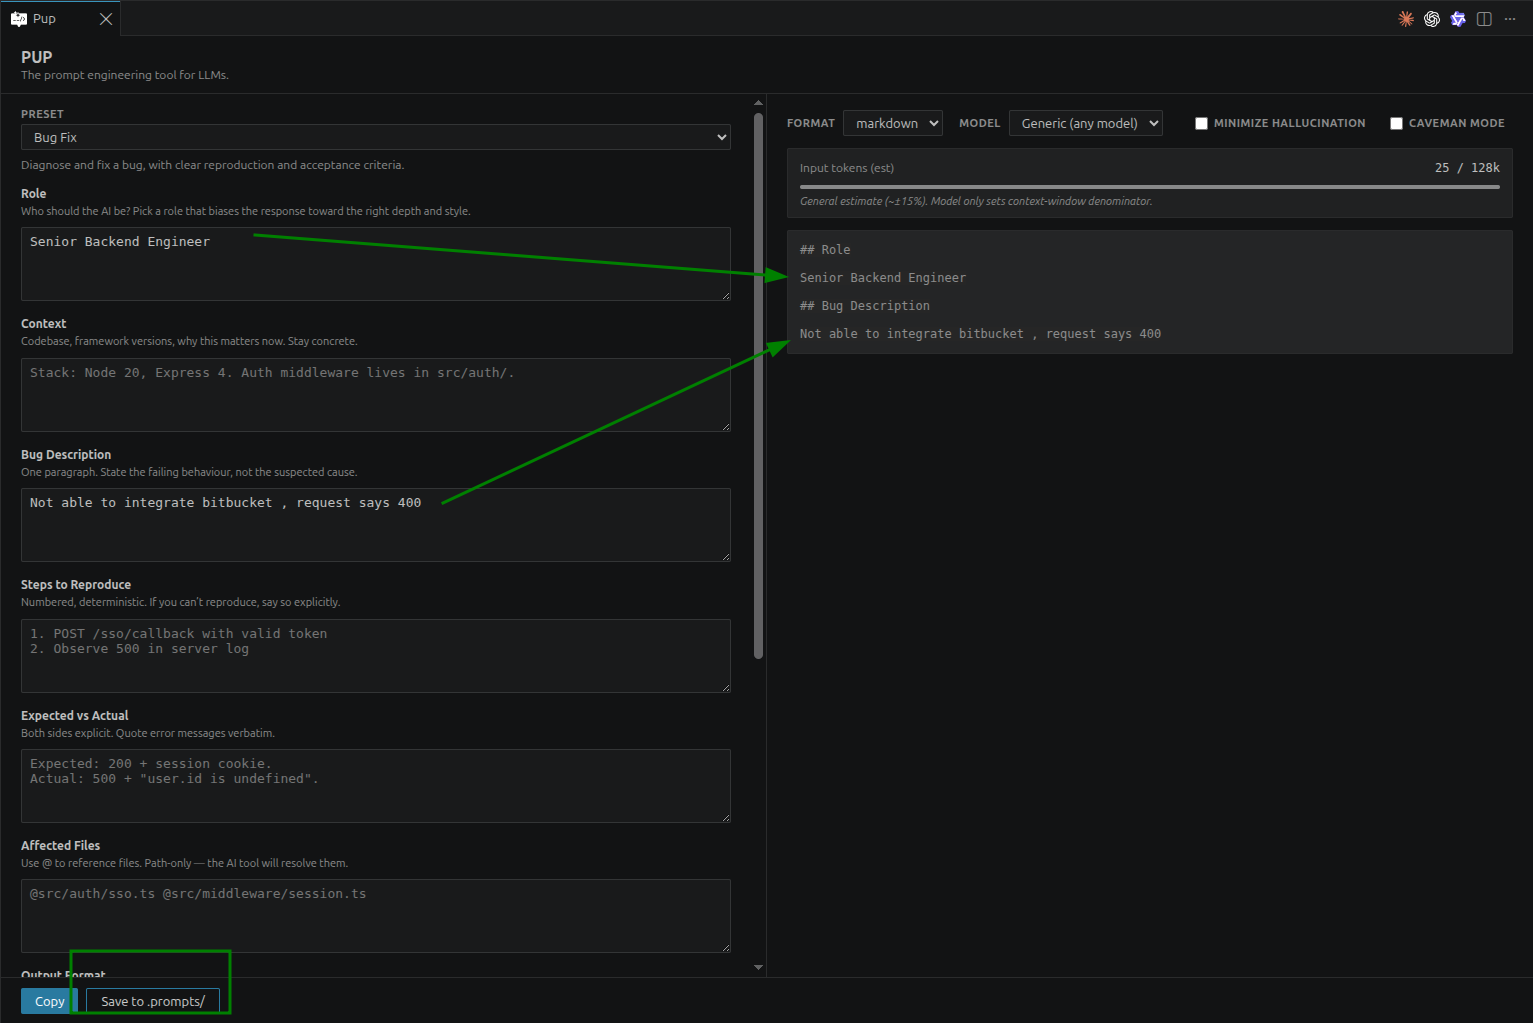This screenshot has width=1533, height=1023.
Task: Click the Steps to Reproduce section label
Action: [x=76, y=585]
